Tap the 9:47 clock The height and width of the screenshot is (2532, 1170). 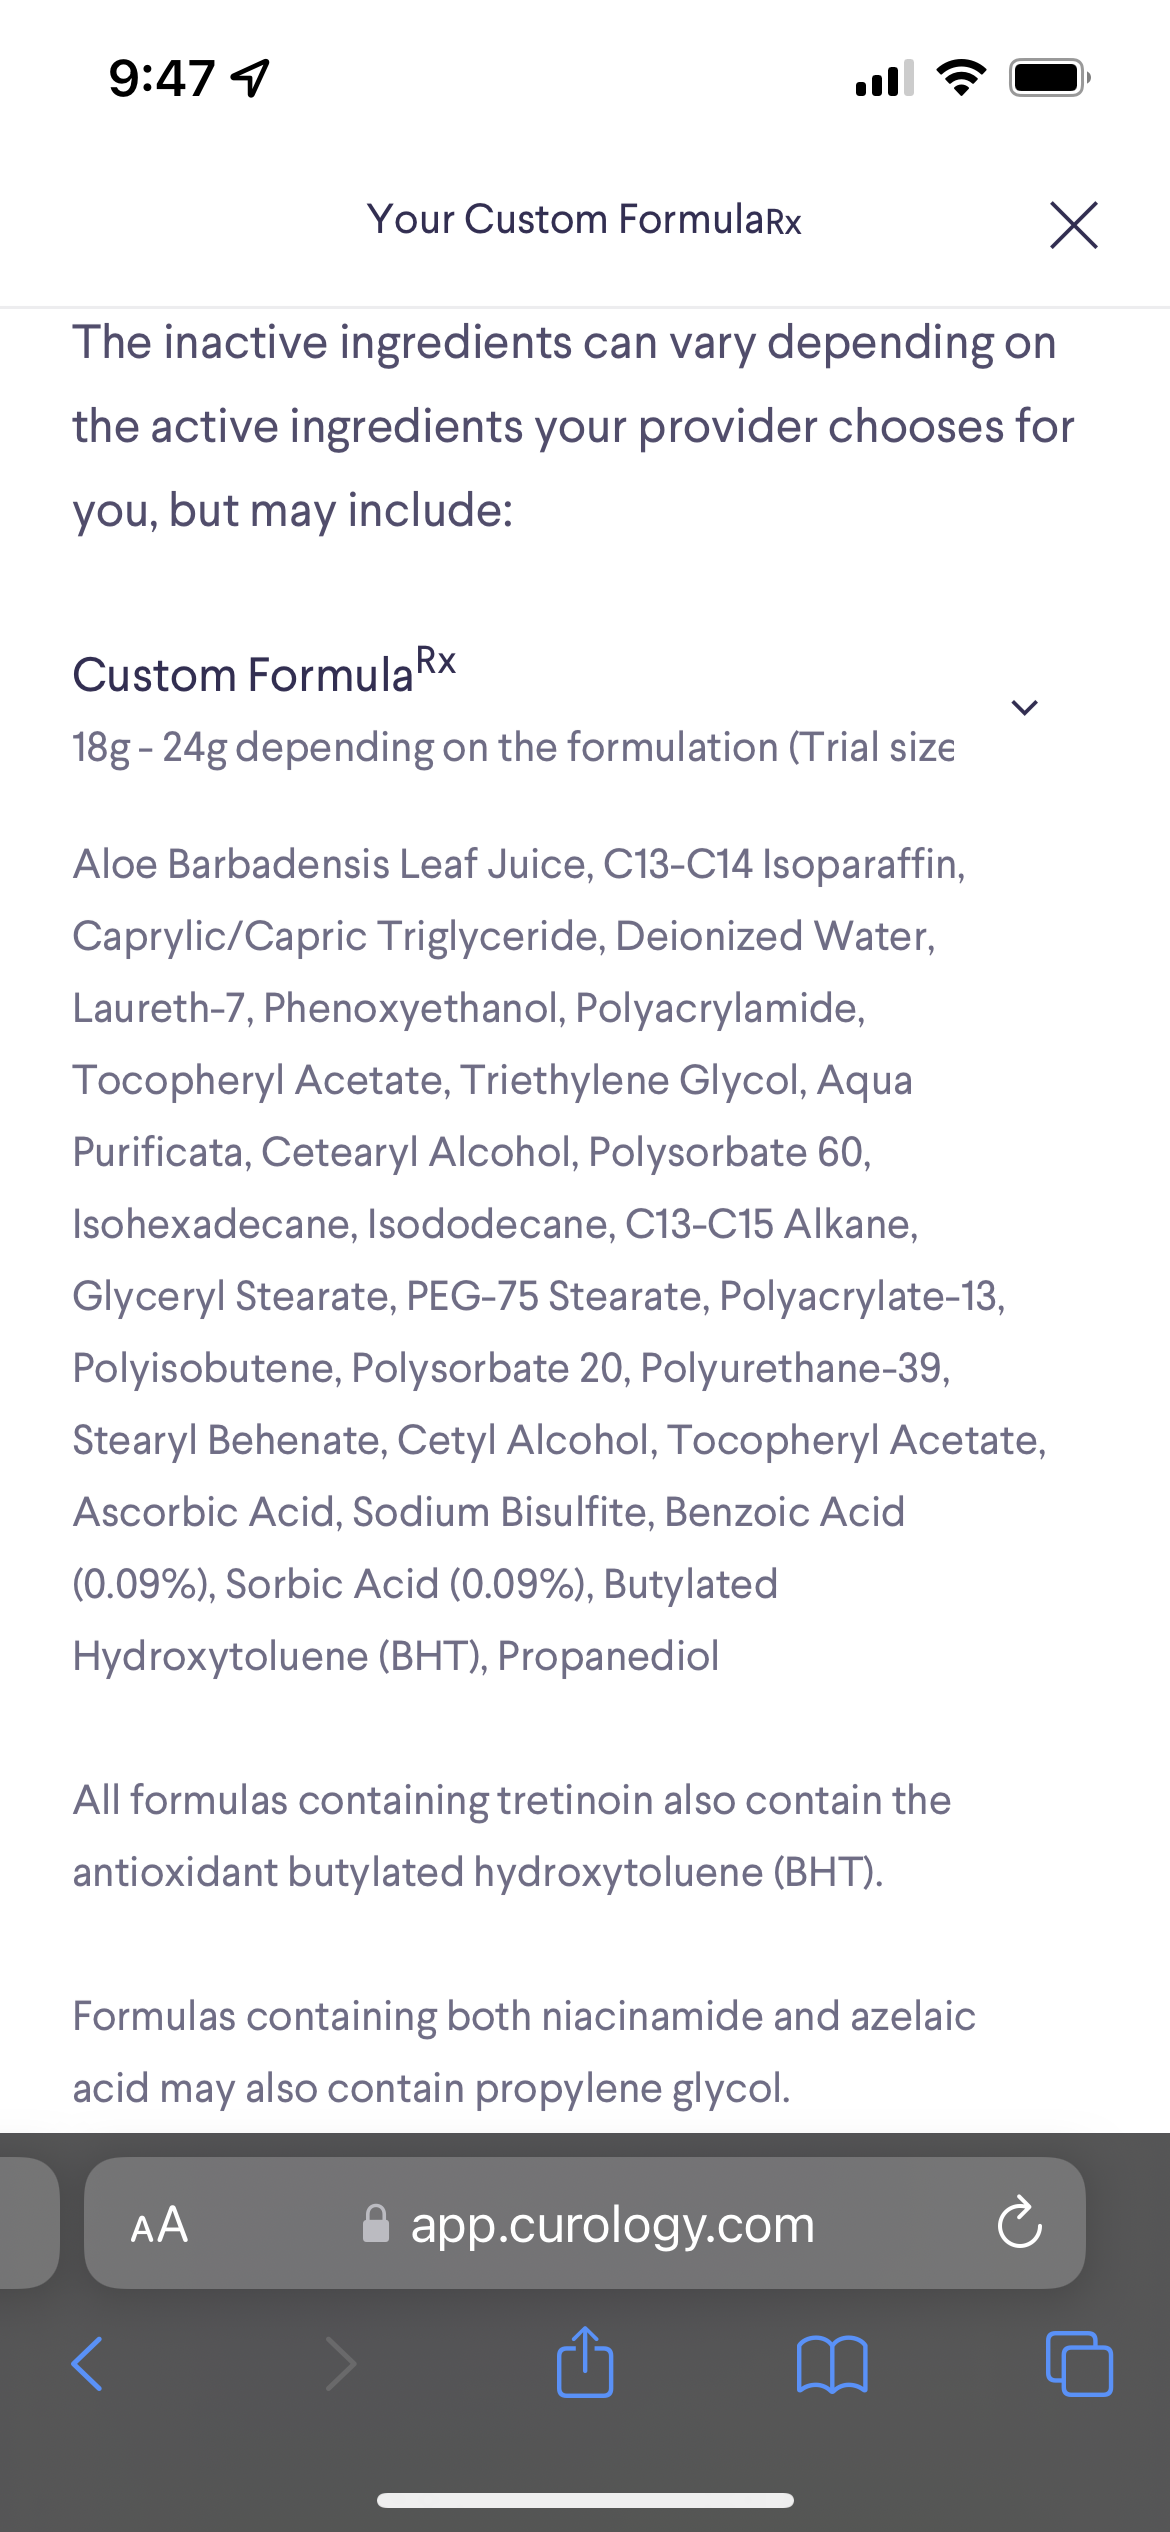click(161, 78)
